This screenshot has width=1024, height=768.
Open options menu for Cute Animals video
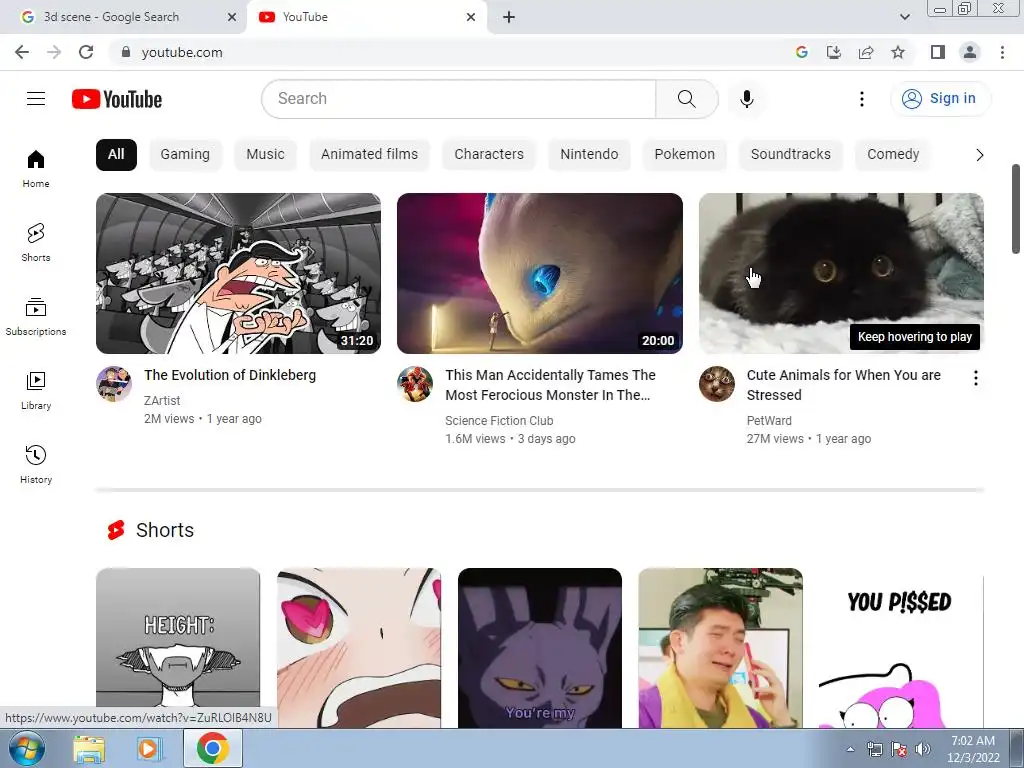click(976, 377)
